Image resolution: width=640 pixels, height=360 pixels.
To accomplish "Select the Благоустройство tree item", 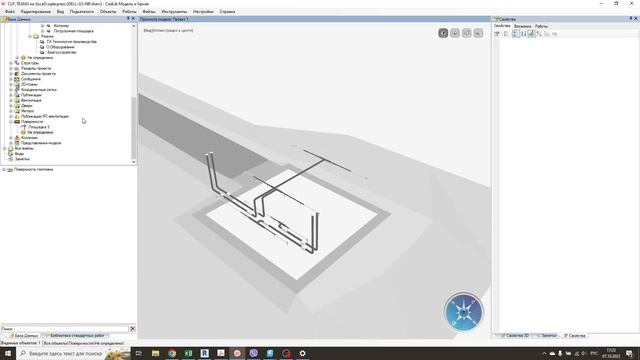I will click(62, 52).
